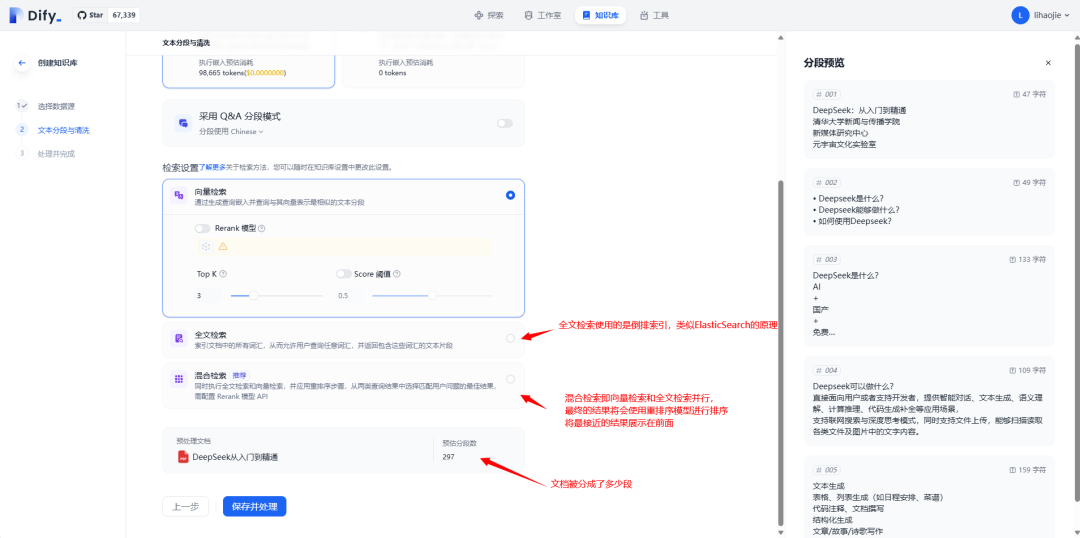Open the 探索 tab

click(489, 15)
